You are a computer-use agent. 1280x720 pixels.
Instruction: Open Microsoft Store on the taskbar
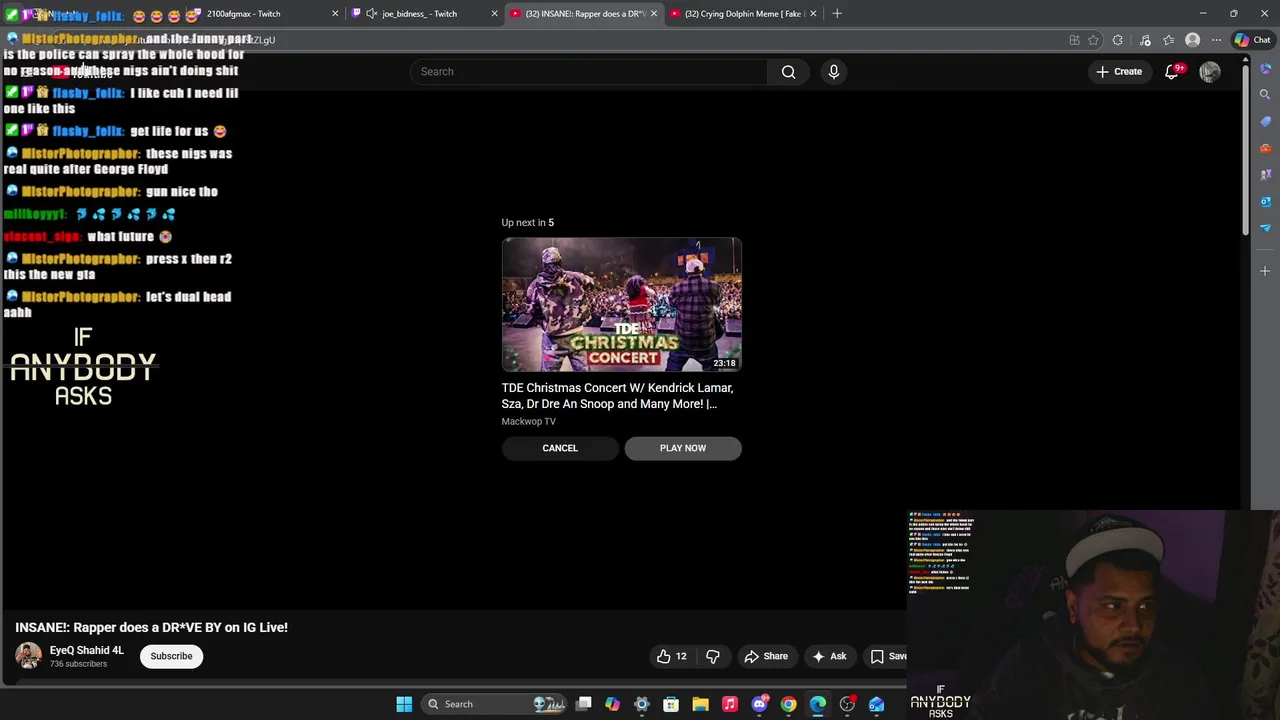coord(671,704)
